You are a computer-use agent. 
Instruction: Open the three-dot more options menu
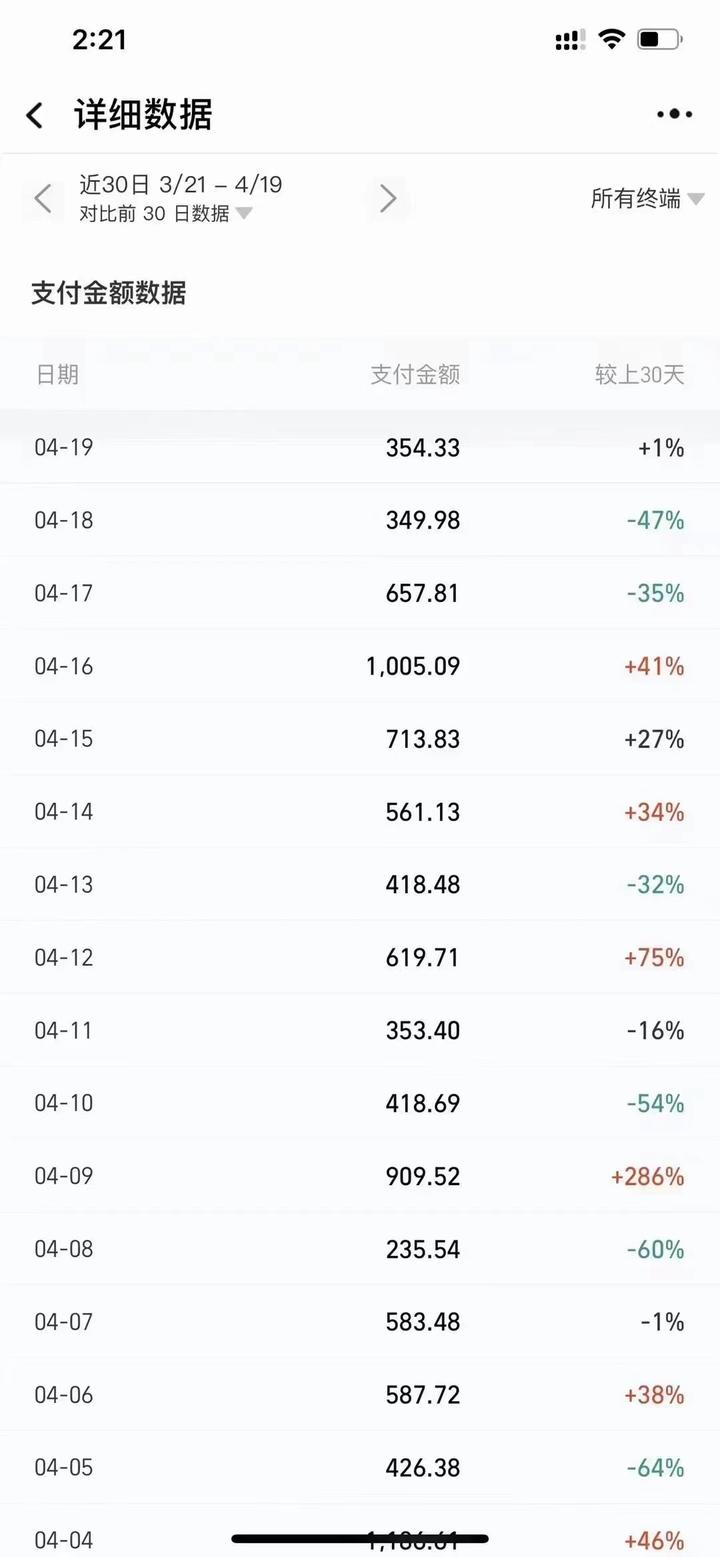pyautogui.click(x=674, y=115)
